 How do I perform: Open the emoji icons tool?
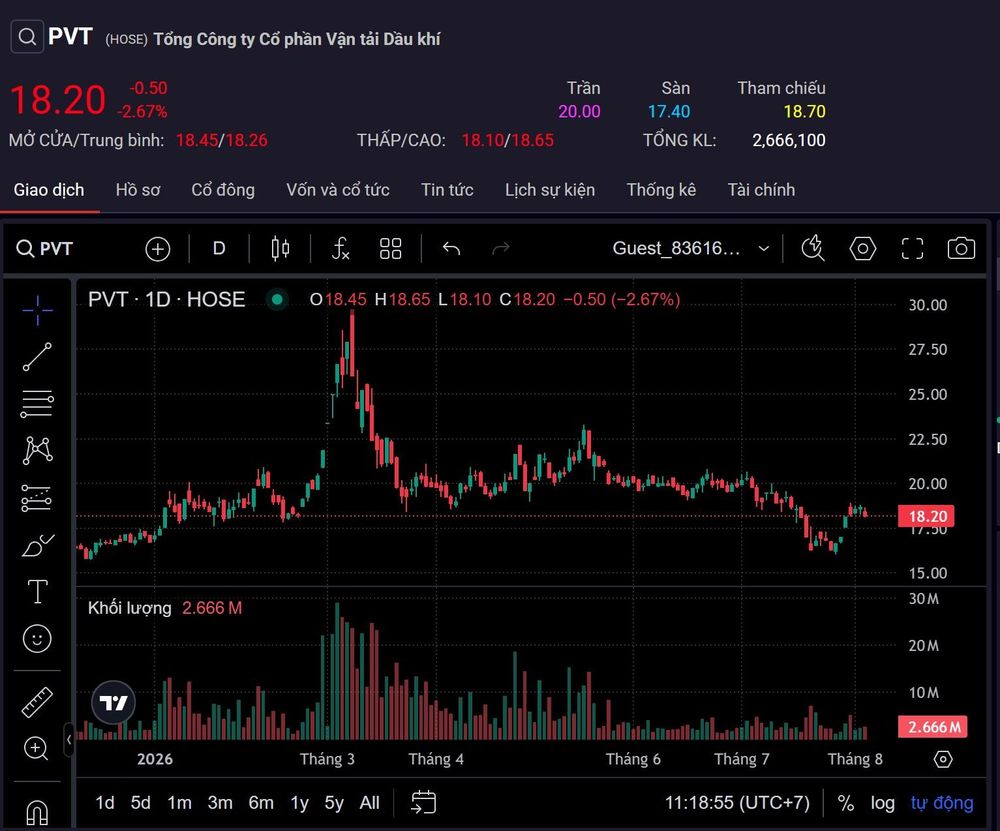(37, 638)
